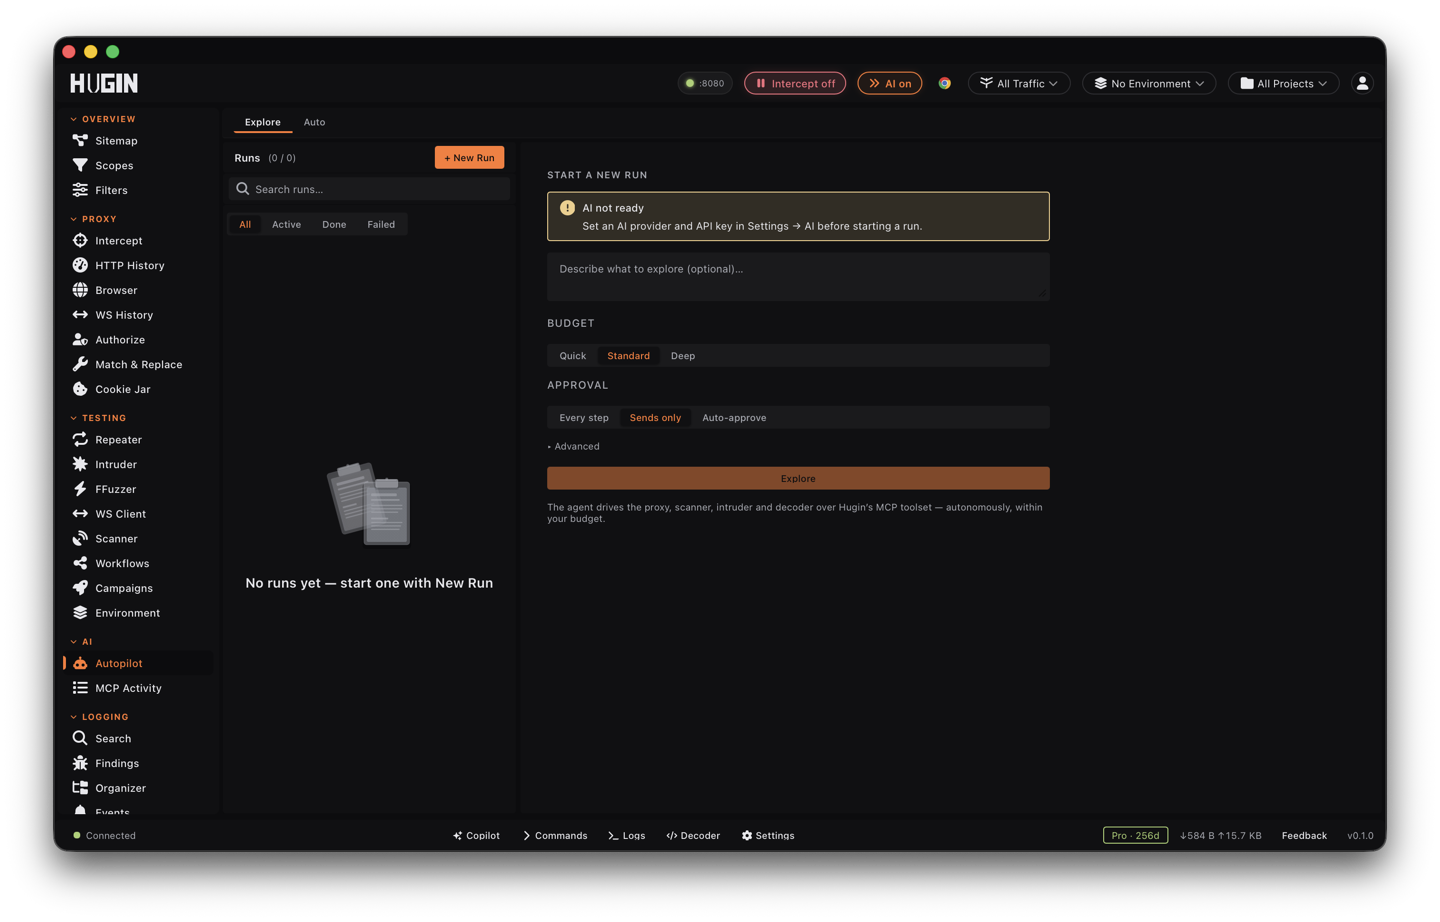Open the Sitemap icon in sidebar
This screenshot has width=1440, height=922.
pos(80,141)
